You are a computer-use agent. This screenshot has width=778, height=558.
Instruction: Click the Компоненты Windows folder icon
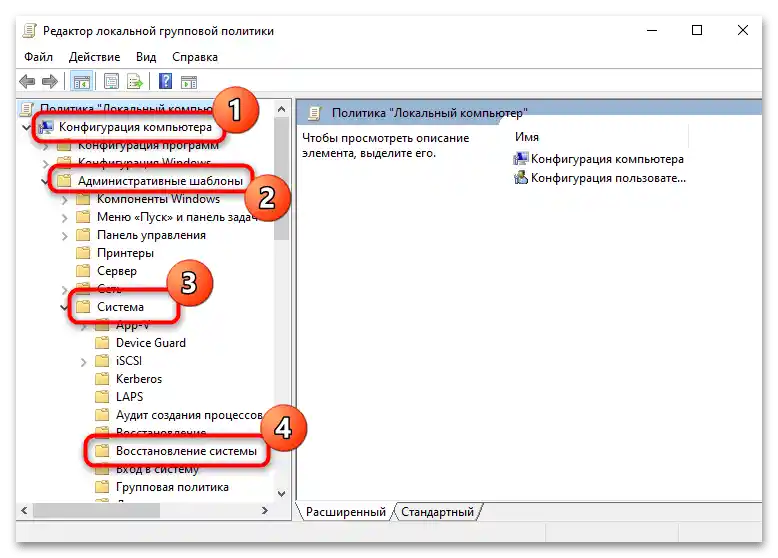[x=83, y=199]
